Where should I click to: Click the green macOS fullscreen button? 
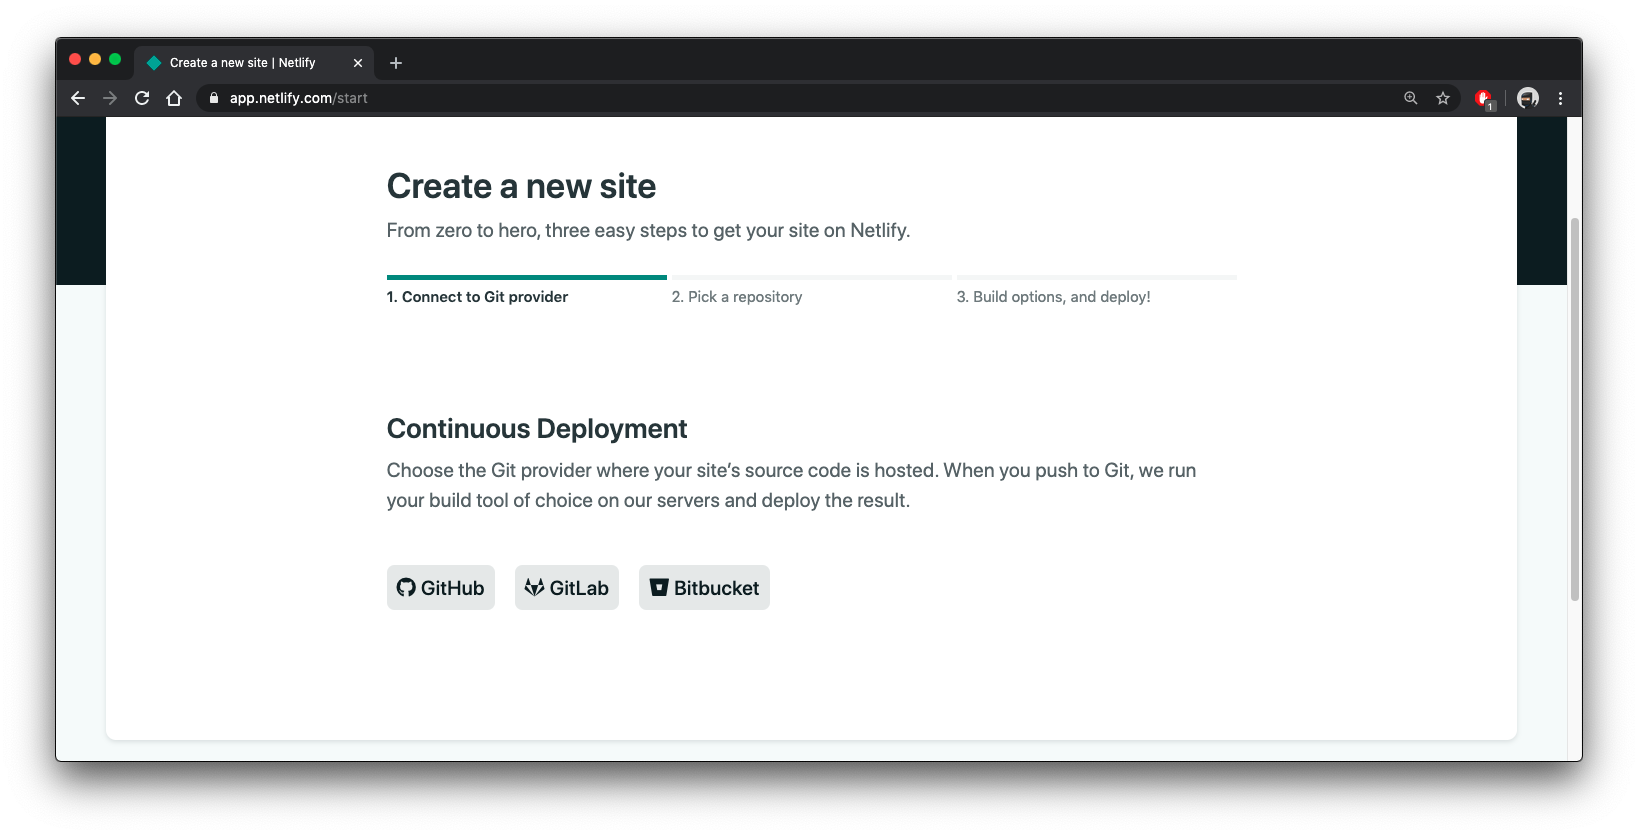[x=115, y=60]
